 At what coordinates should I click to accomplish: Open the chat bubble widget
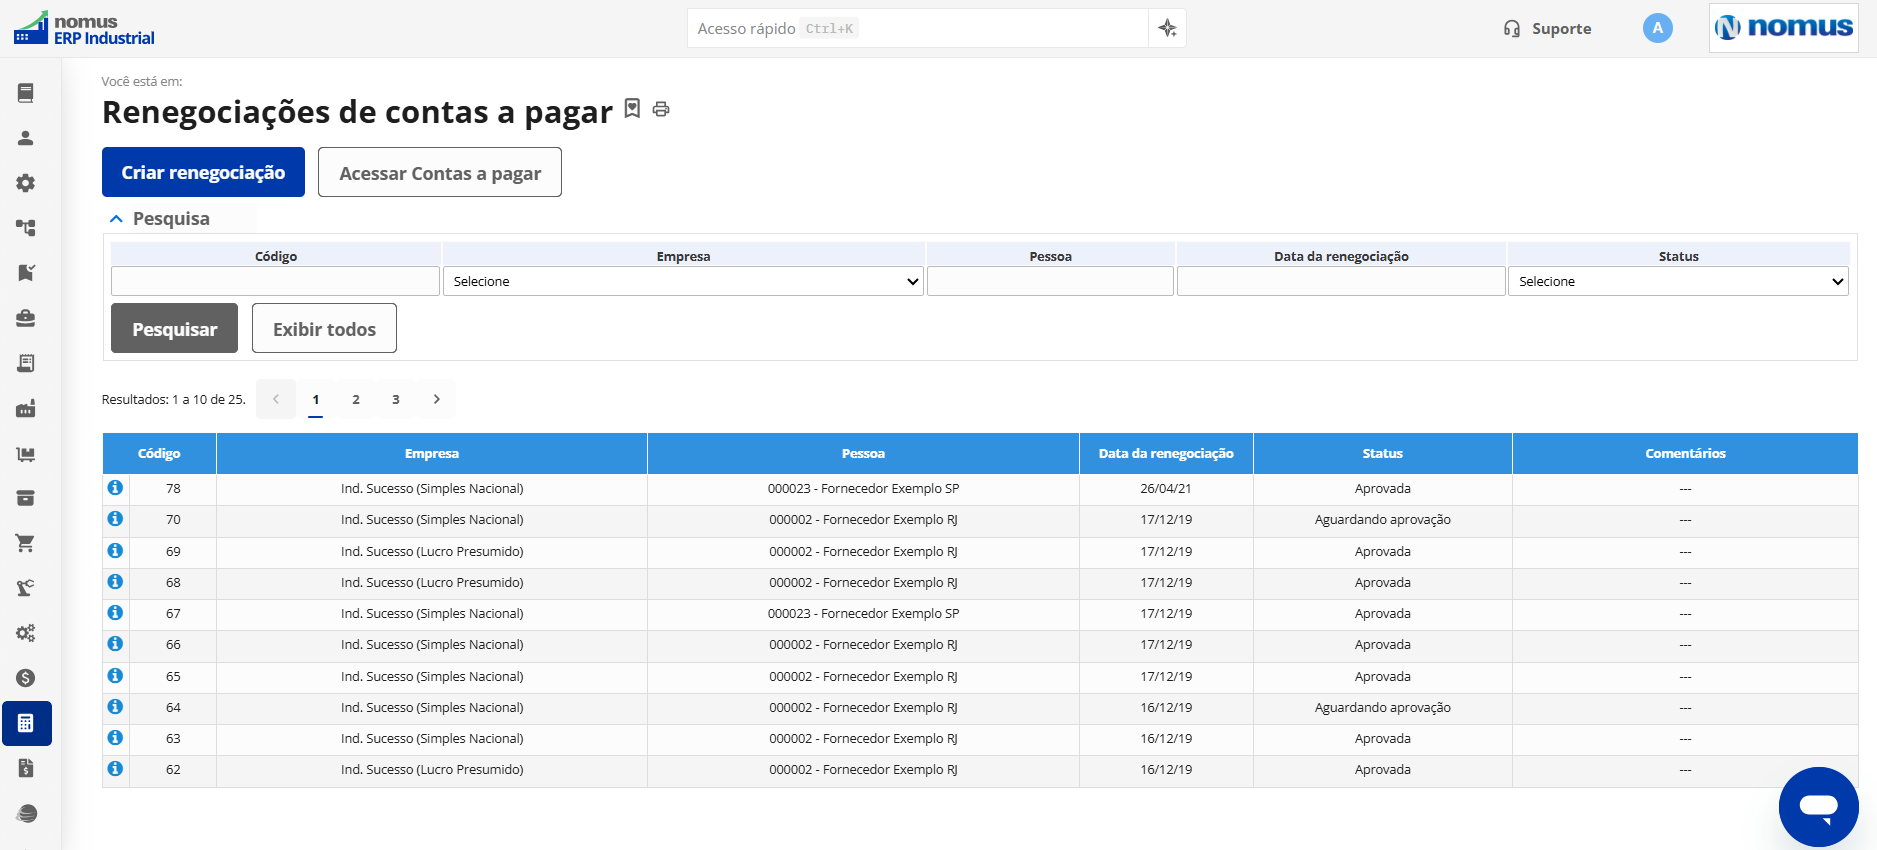tap(1818, 806)
